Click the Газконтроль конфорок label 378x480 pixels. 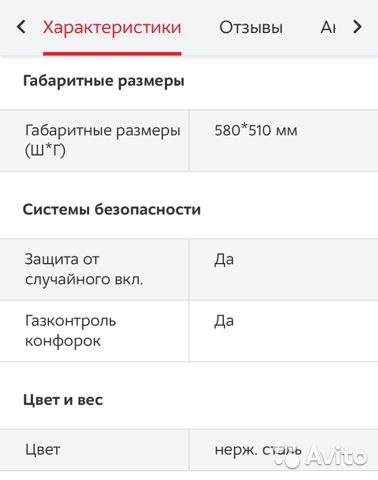click(x=70, y=331)
